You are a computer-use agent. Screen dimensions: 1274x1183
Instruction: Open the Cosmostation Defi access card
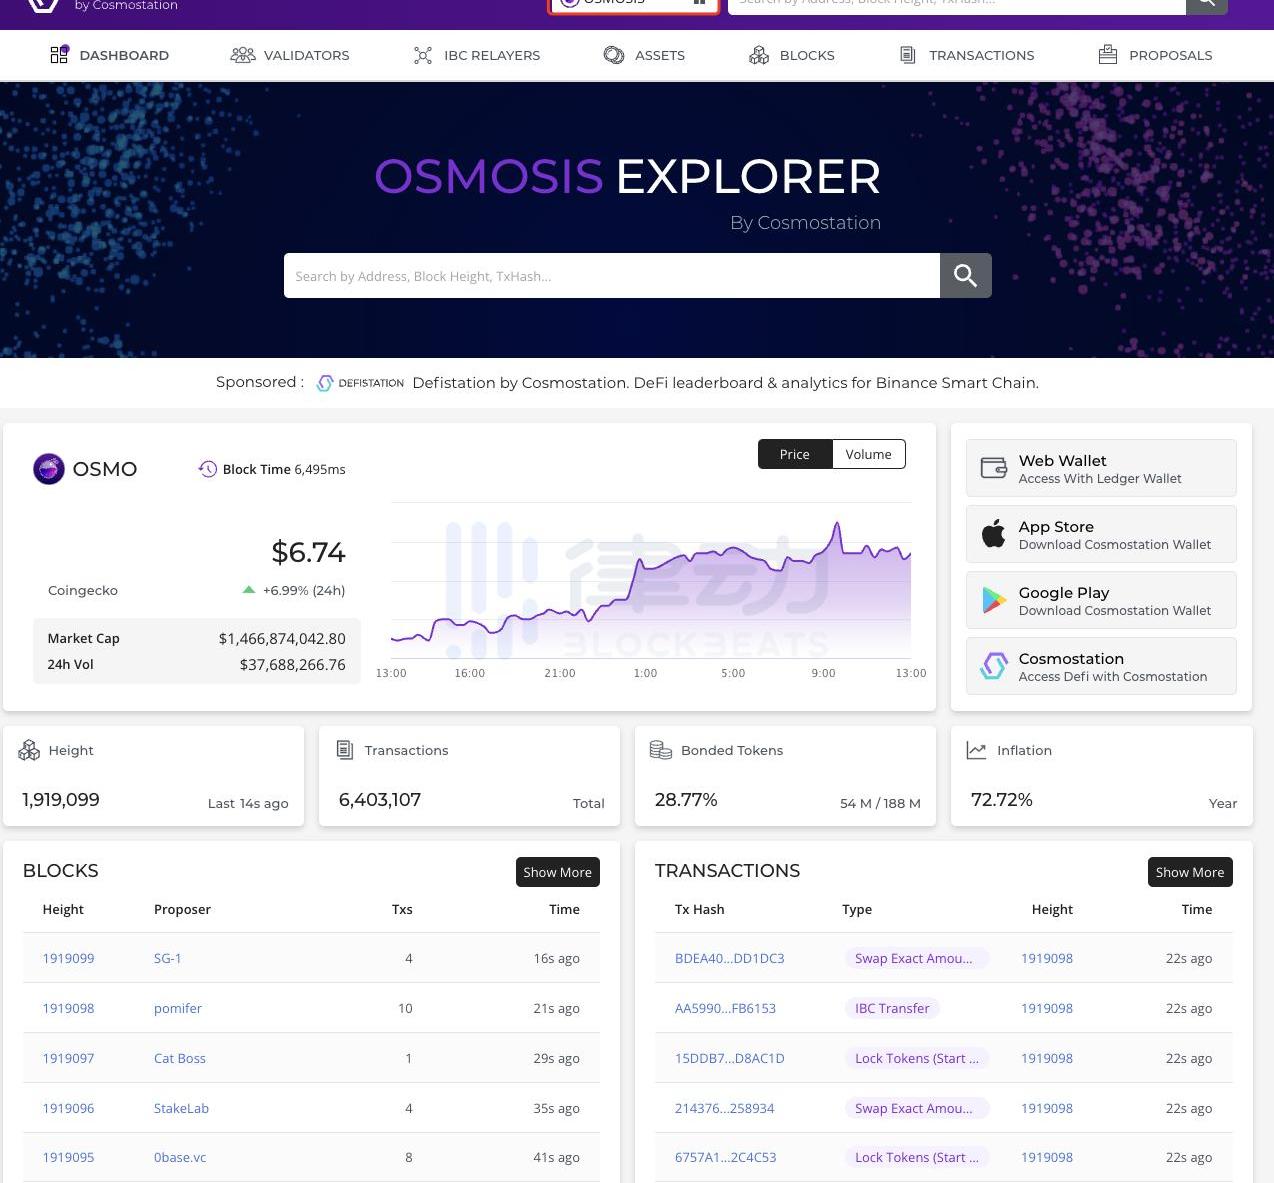pos(1101,666)
